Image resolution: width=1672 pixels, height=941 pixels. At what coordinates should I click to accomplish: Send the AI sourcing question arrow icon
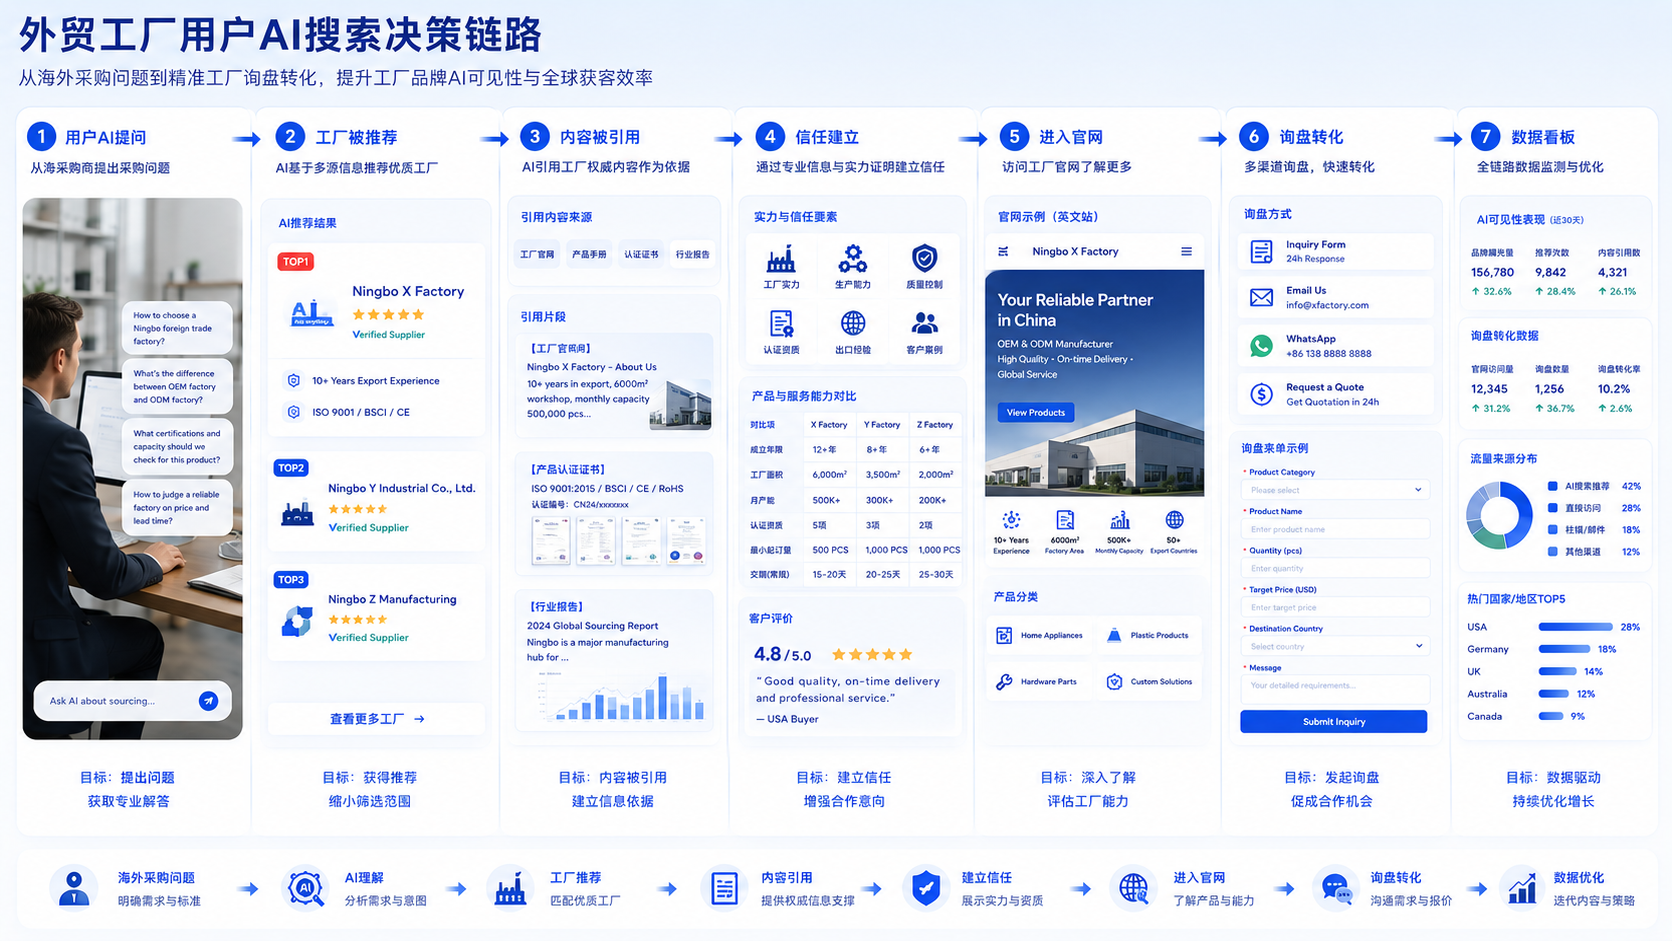[x=208, y=701]
